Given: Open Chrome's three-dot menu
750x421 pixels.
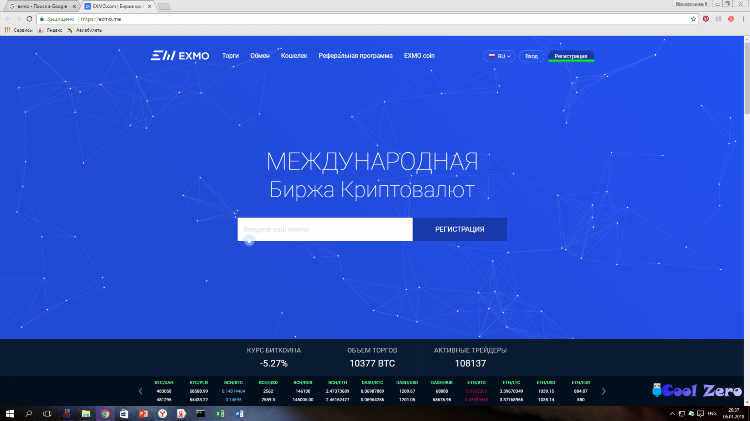Looking at the screenshot, I should (743, 19).
